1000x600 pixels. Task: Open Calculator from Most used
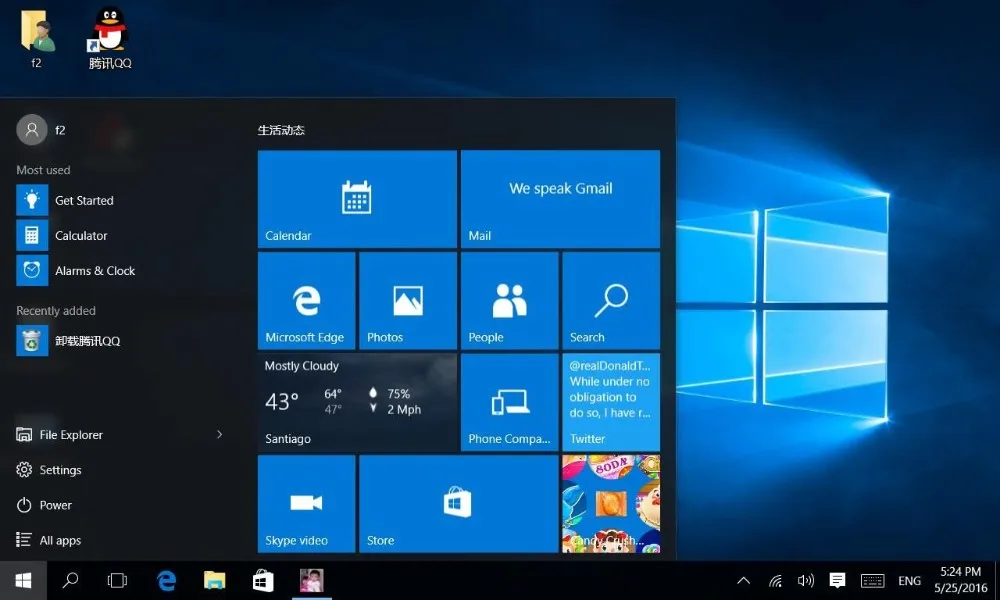[x=121, y=235]
